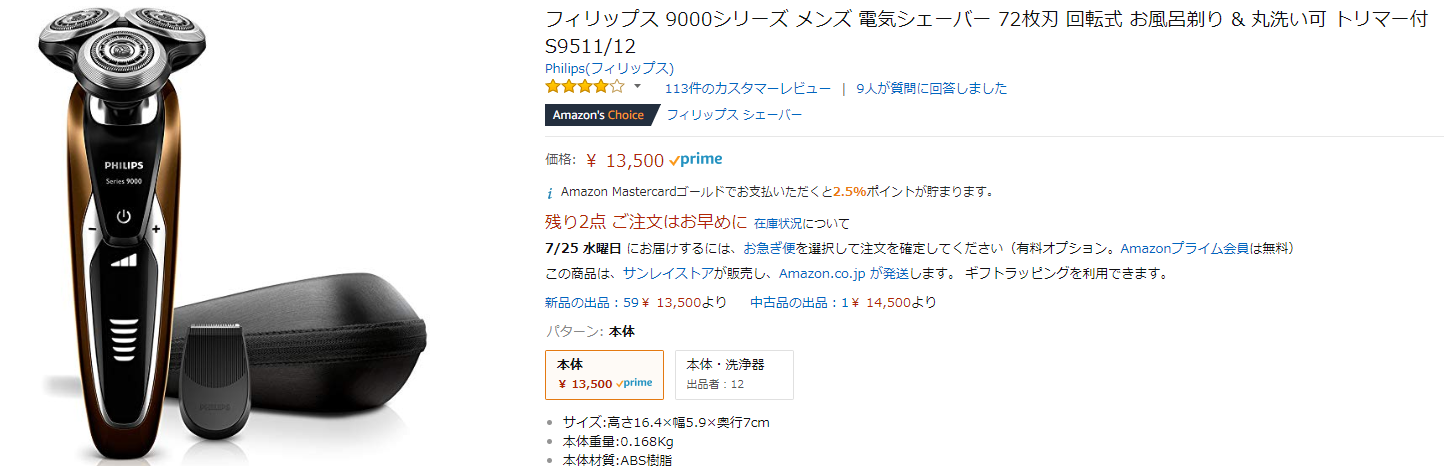The width and height of the screenshot is (1444, 466).
Task: Open the 在庫状況 stock status link
Action: (x=779, y=223)
